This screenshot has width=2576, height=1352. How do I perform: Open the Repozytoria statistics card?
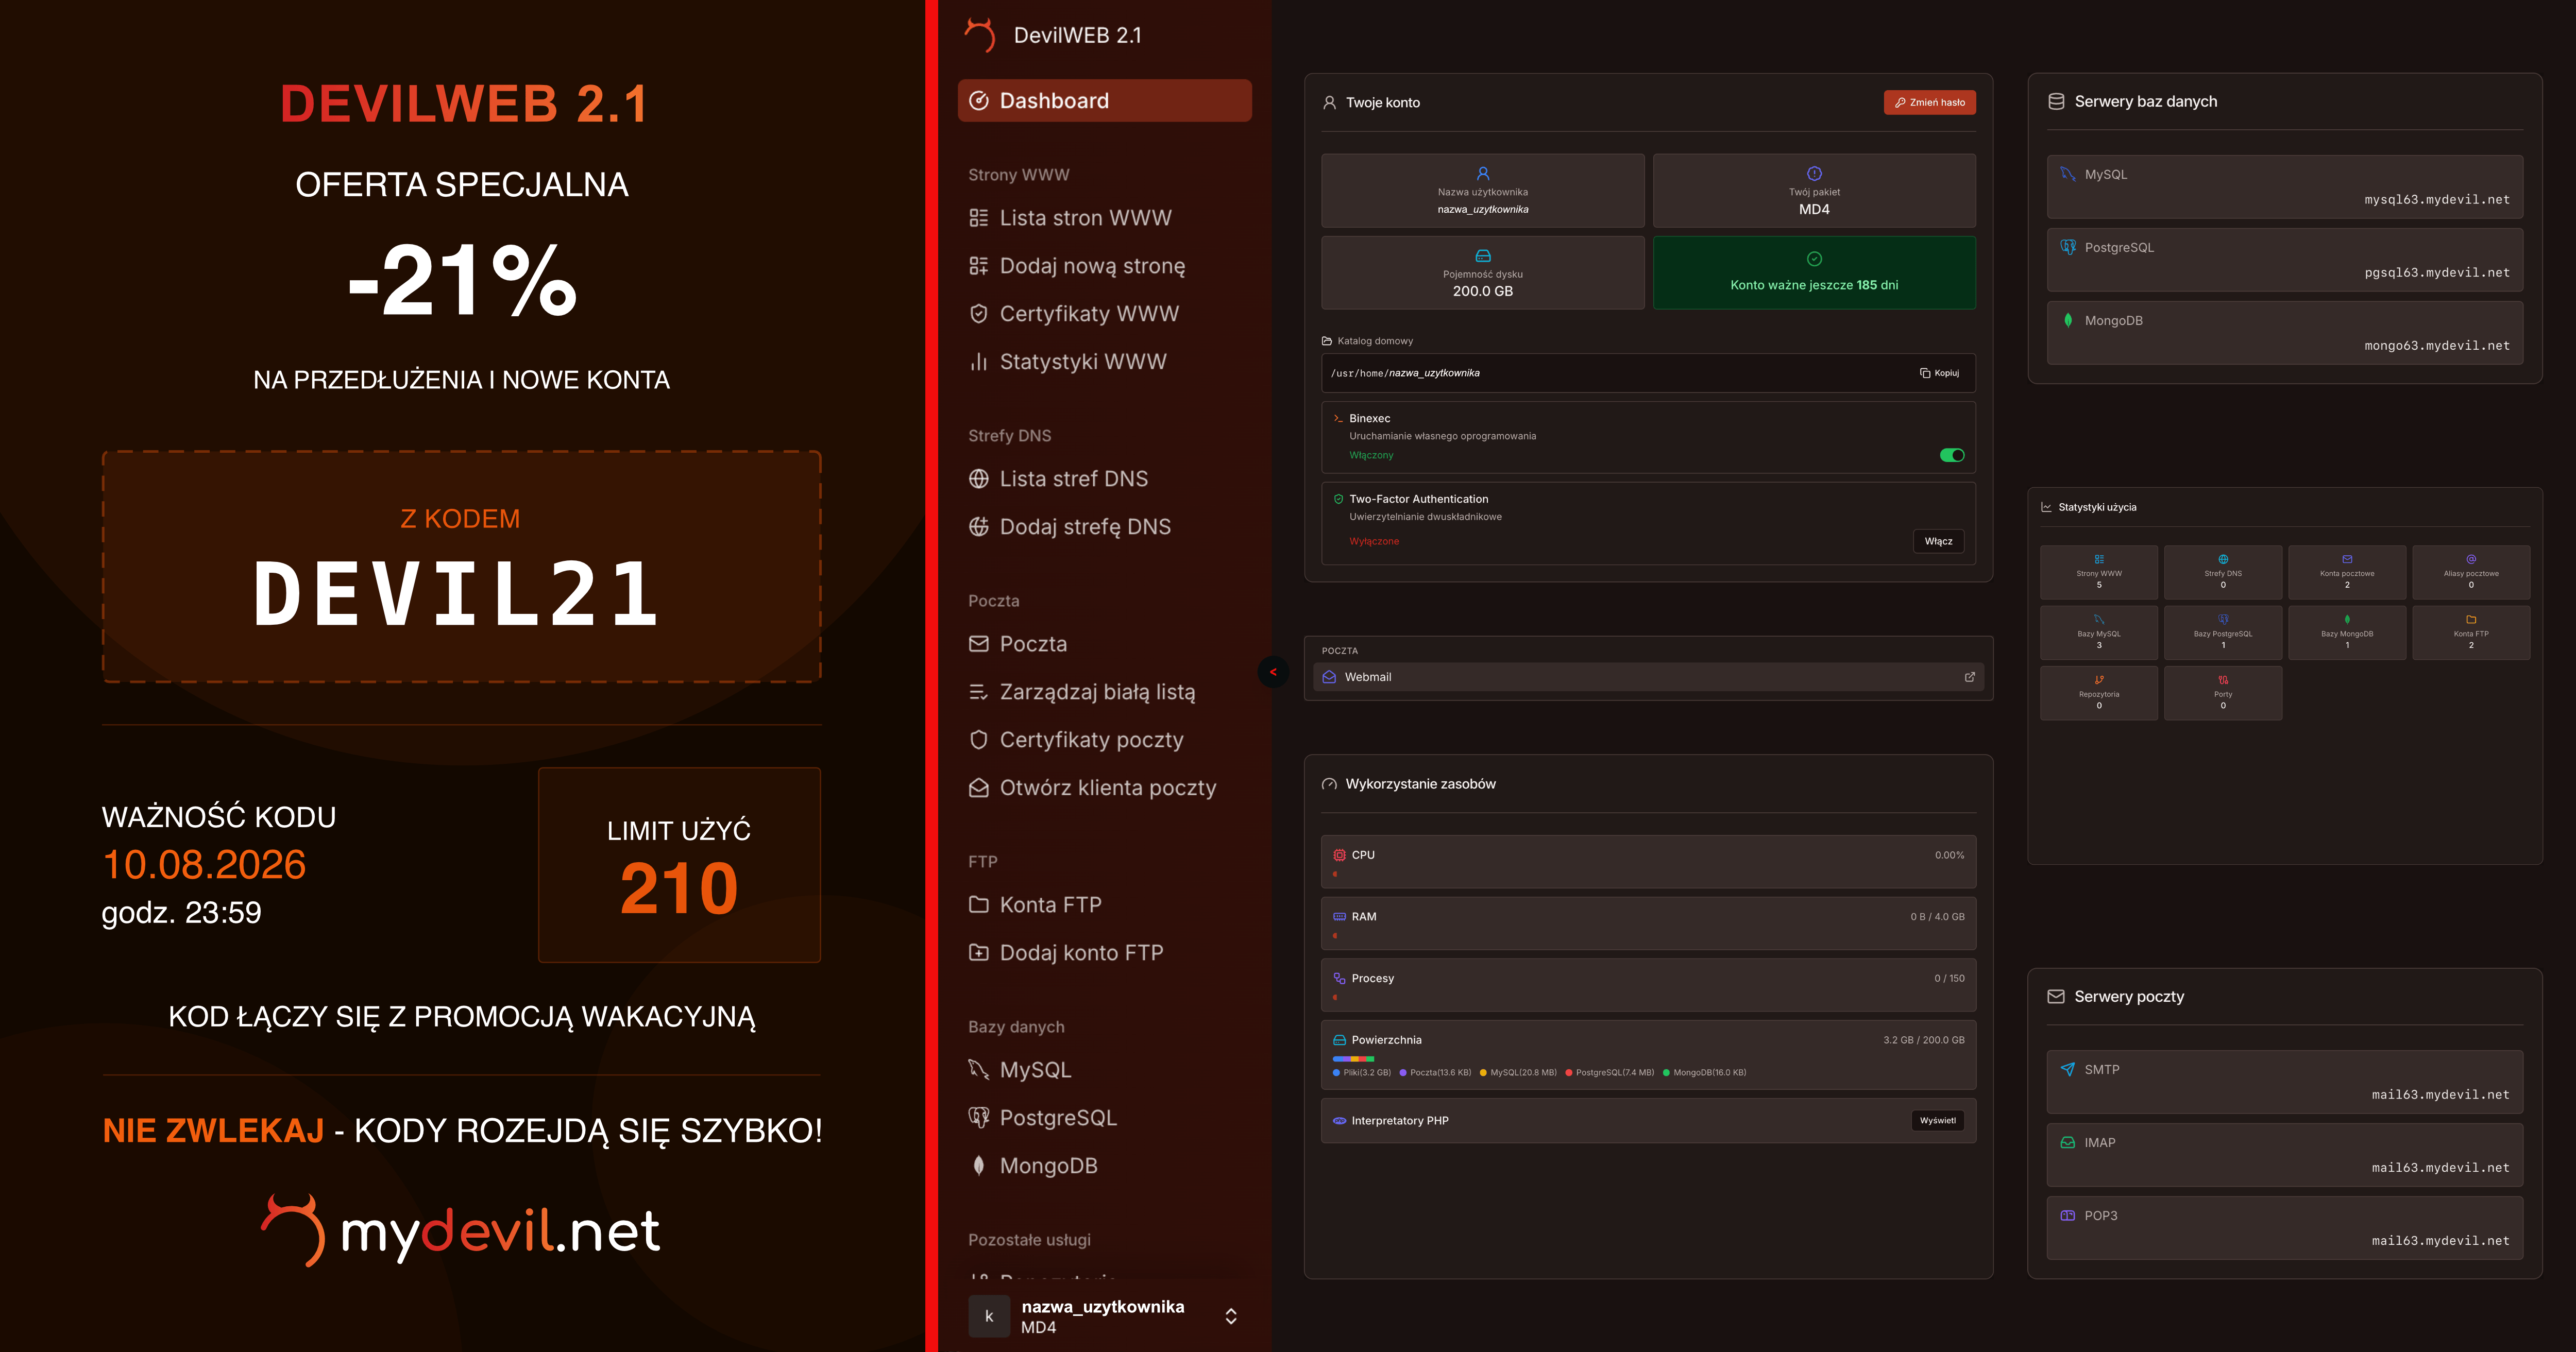tap(2098, 693)
